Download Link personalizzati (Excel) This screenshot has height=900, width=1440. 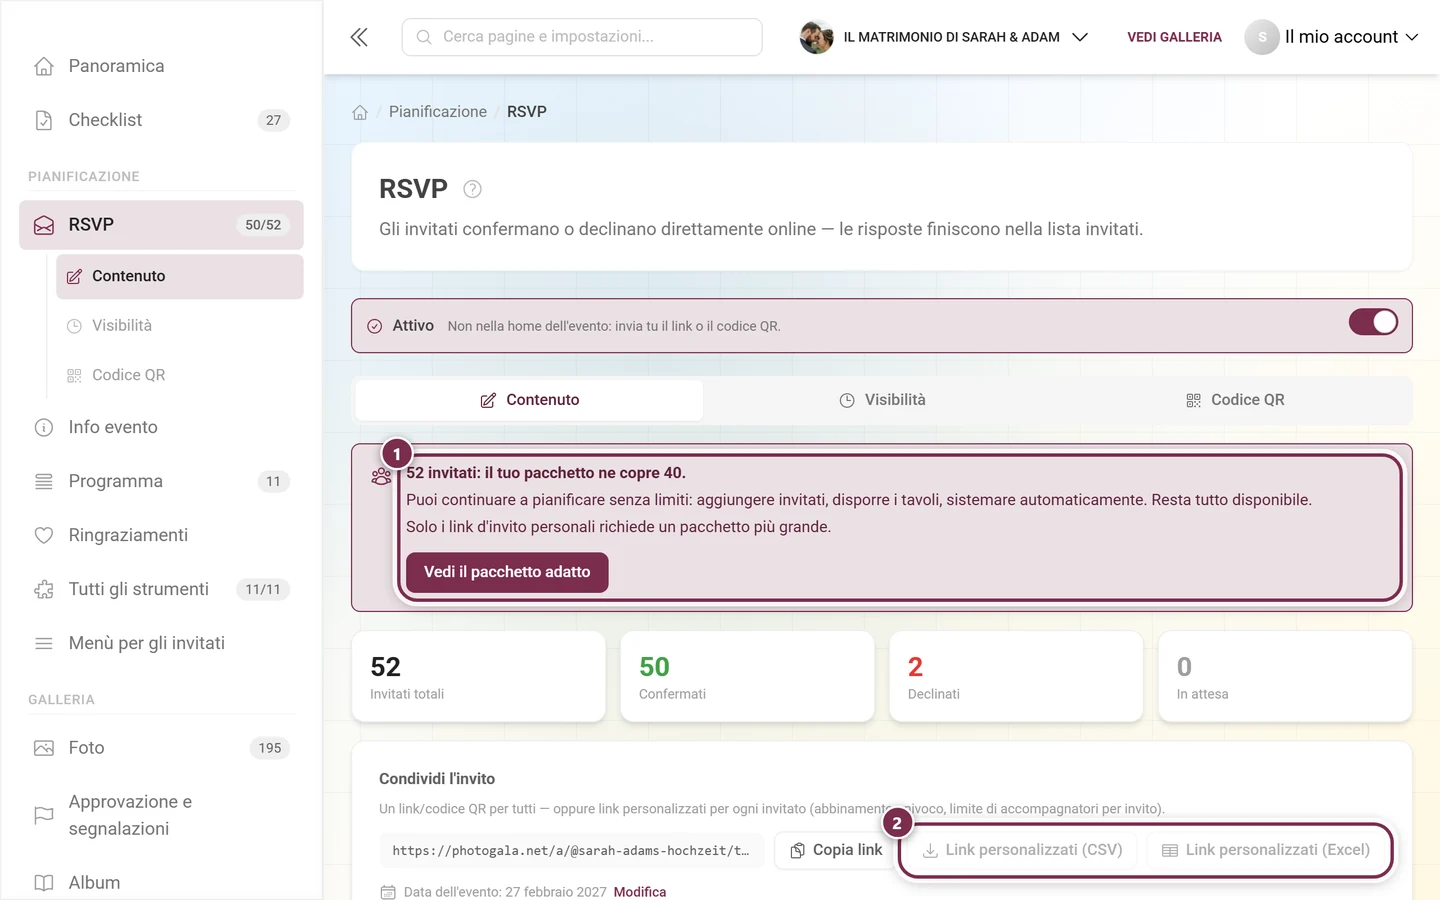(x=1265, y=850)
